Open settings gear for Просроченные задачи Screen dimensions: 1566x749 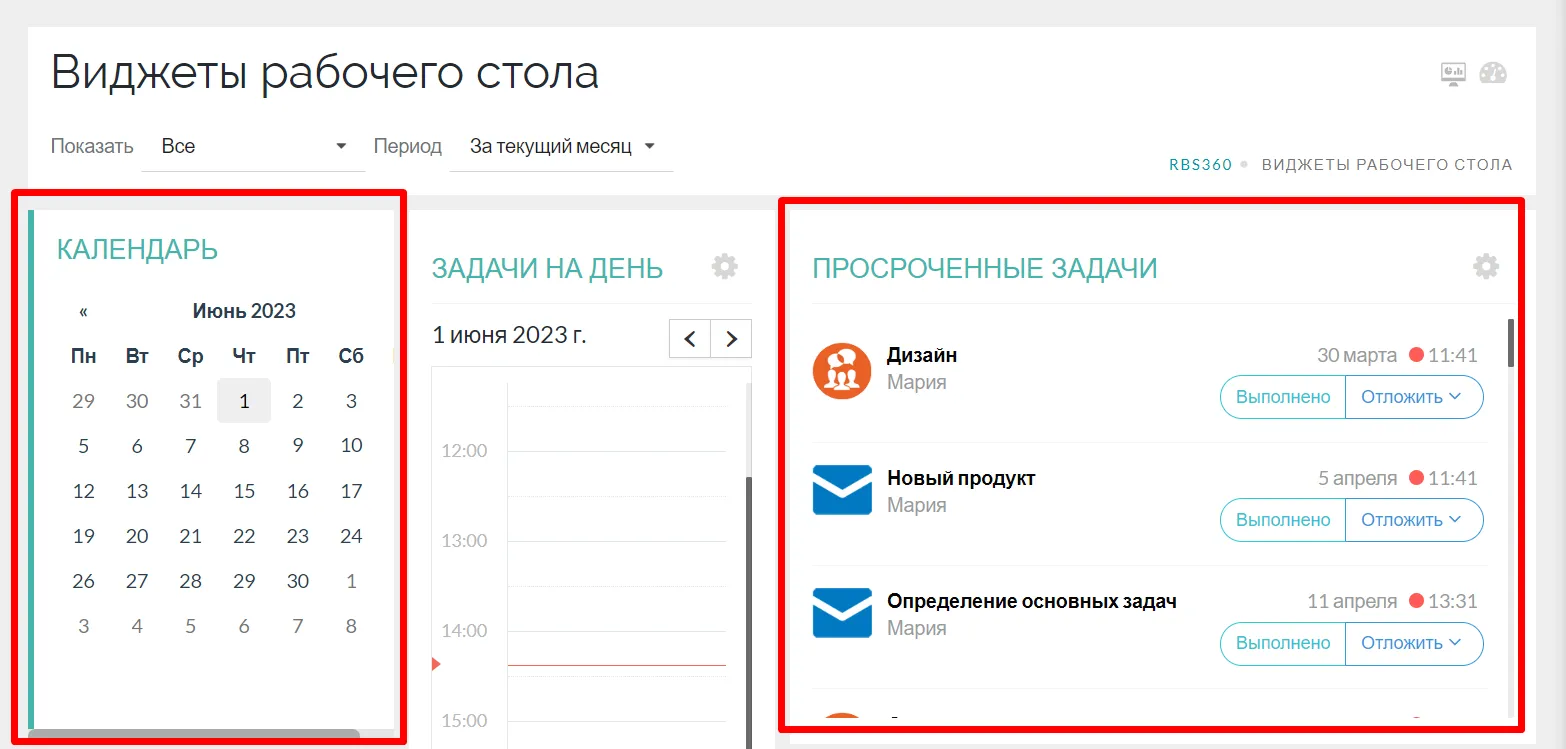click(1486, 266)
